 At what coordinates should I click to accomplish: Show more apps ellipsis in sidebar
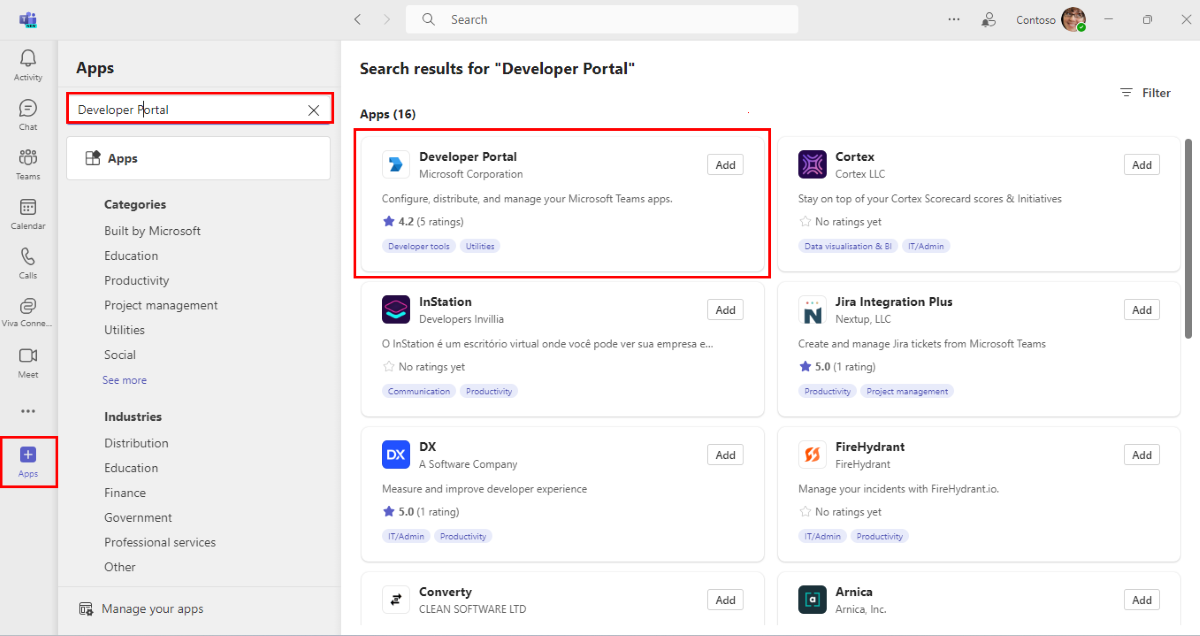tap(28, 411)
